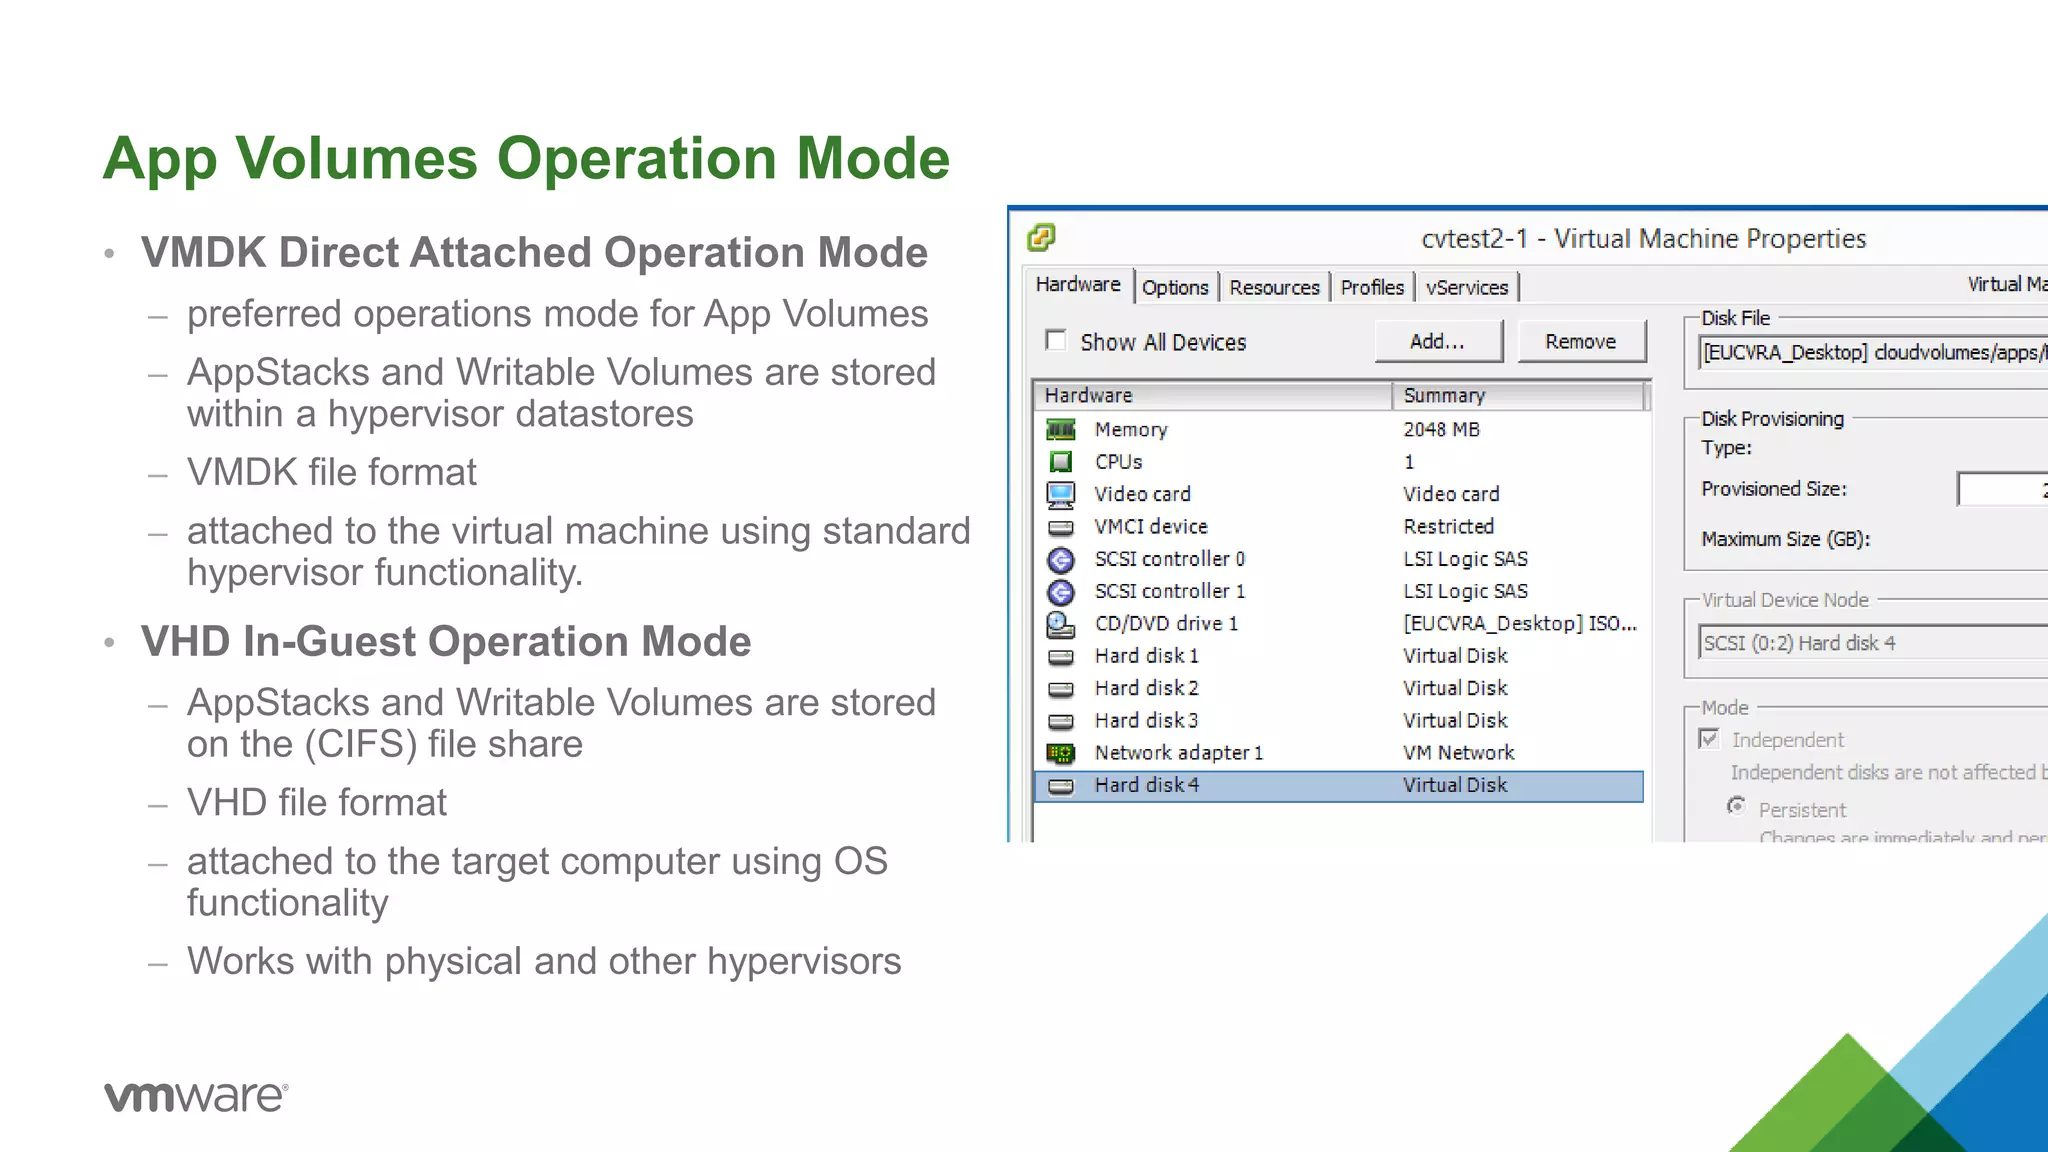Click the vSphere window title icon
Image resolution: width=2048 pixels, height=1152 pixels.
1041,238
